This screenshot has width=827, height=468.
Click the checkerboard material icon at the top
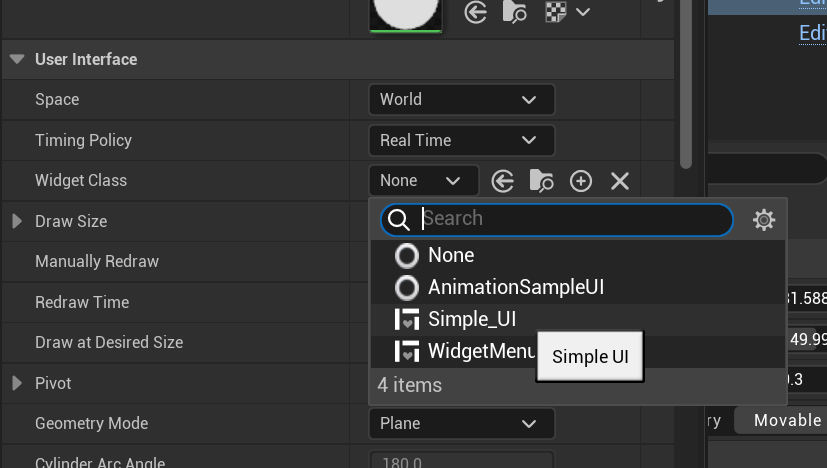(556, 12)
